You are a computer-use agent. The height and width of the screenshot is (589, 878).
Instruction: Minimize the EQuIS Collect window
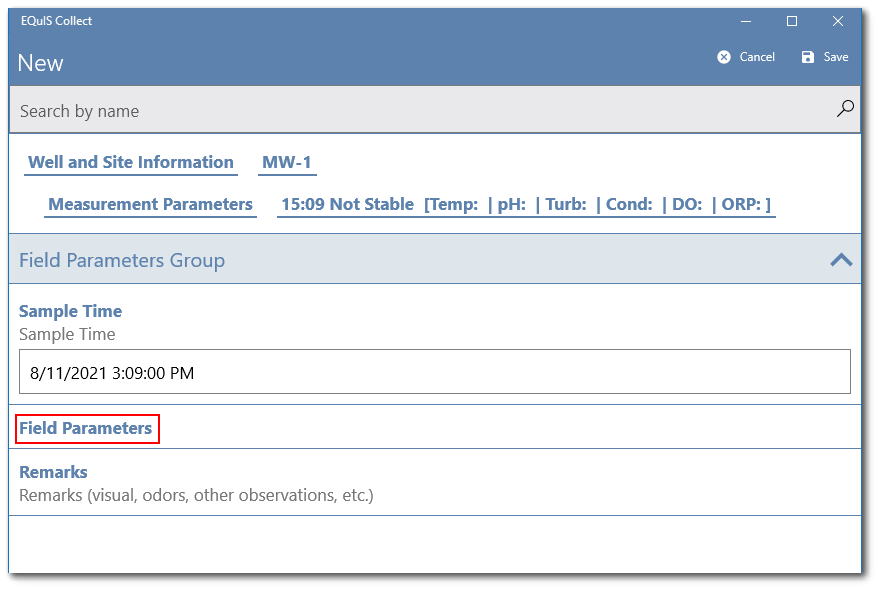tap(746, 21)
